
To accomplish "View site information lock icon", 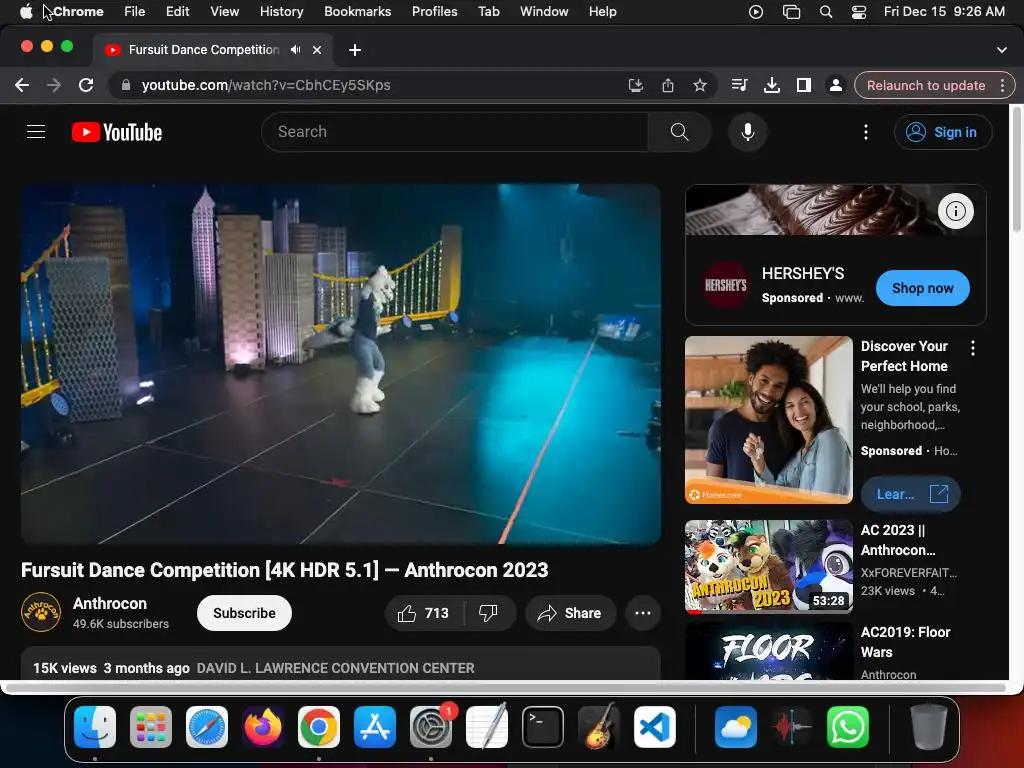I will point(126,85).
